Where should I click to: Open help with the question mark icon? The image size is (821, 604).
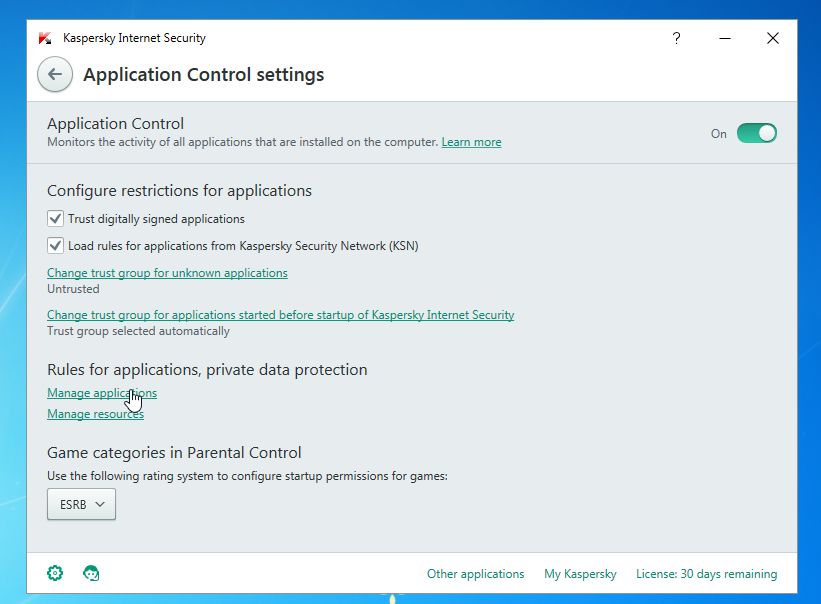click(677, 38)
